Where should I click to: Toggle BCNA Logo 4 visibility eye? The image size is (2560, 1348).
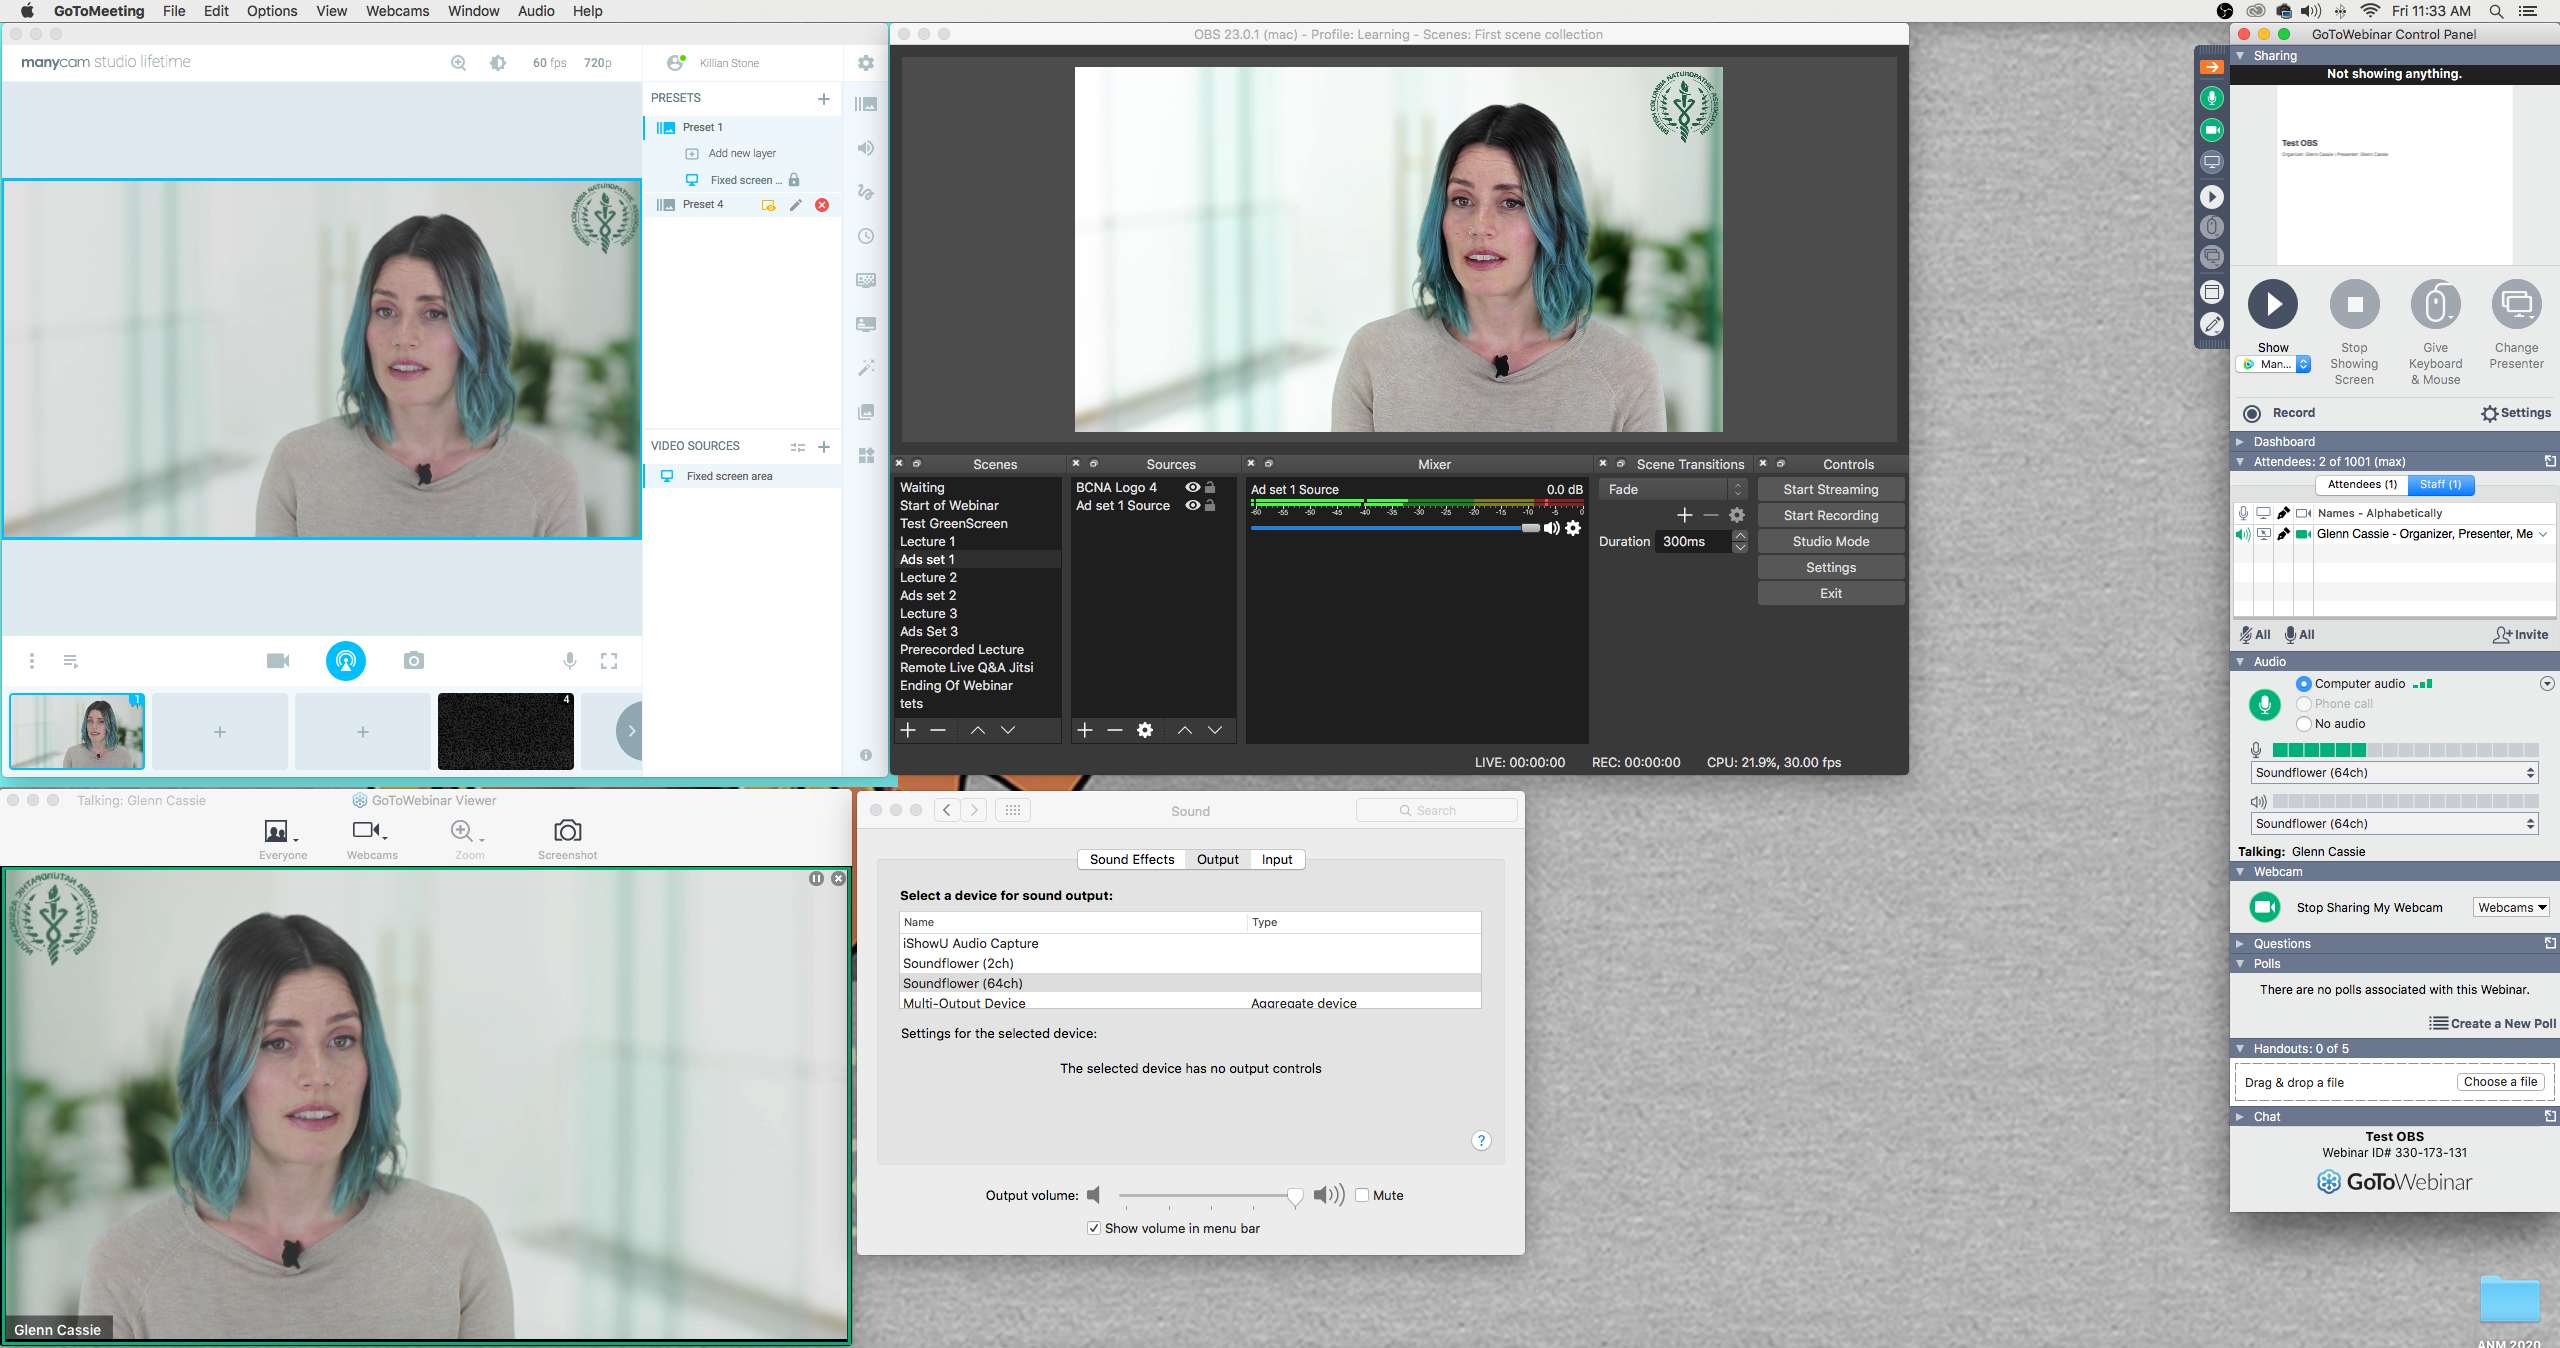point(1192,487)
